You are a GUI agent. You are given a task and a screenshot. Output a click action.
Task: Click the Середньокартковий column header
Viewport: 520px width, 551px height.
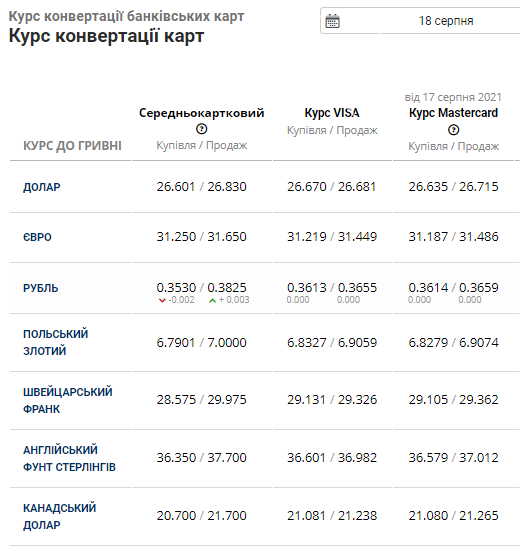pyautogui.click(x=201, y=113)
